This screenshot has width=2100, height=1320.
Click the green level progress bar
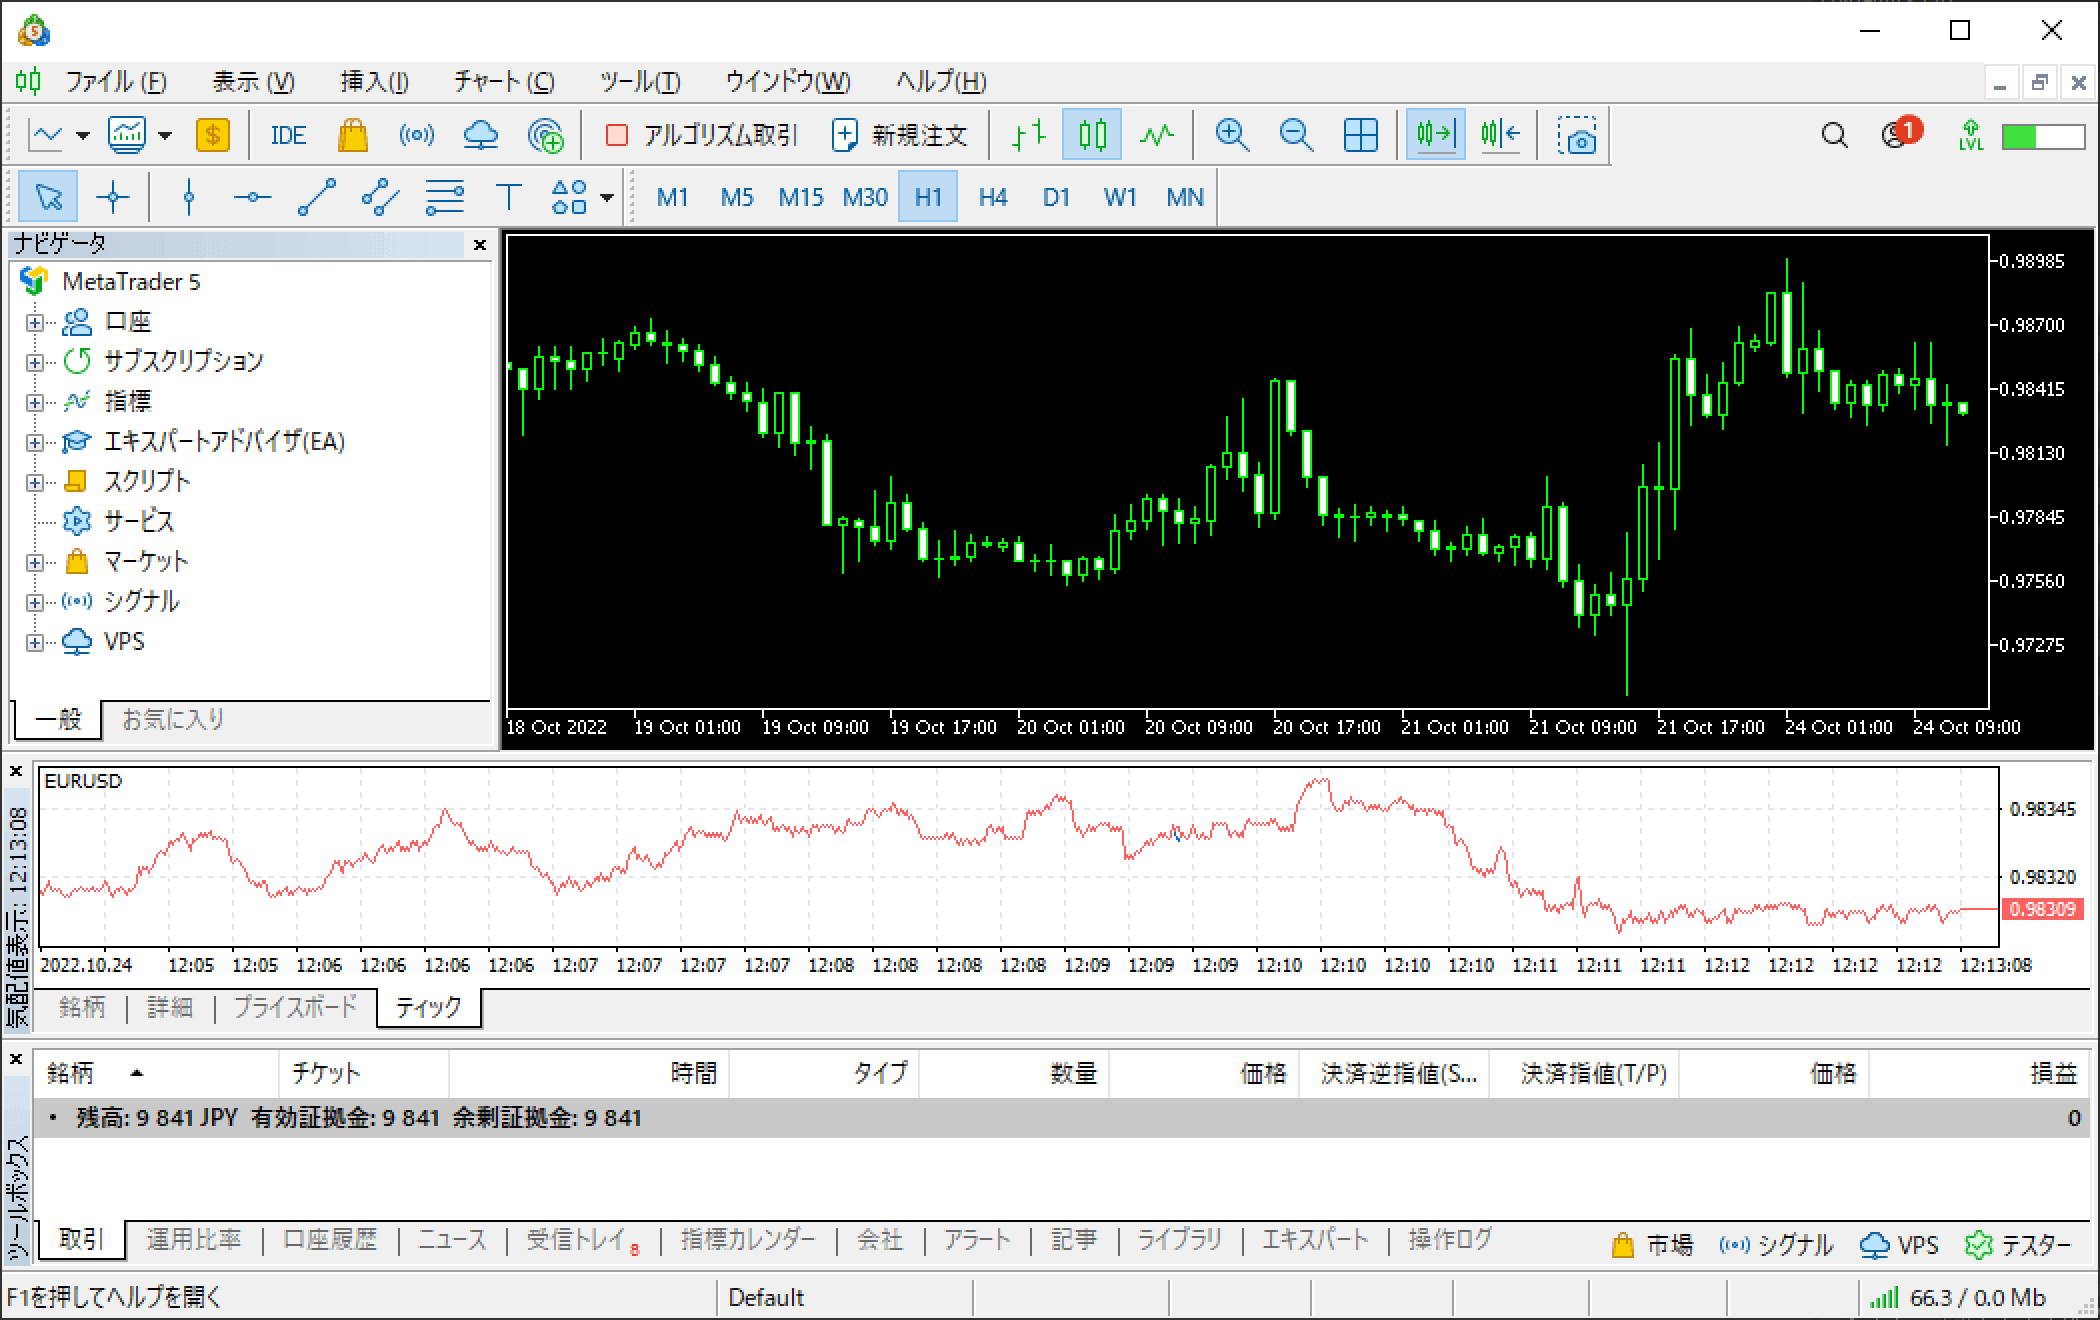(2043, 136)
